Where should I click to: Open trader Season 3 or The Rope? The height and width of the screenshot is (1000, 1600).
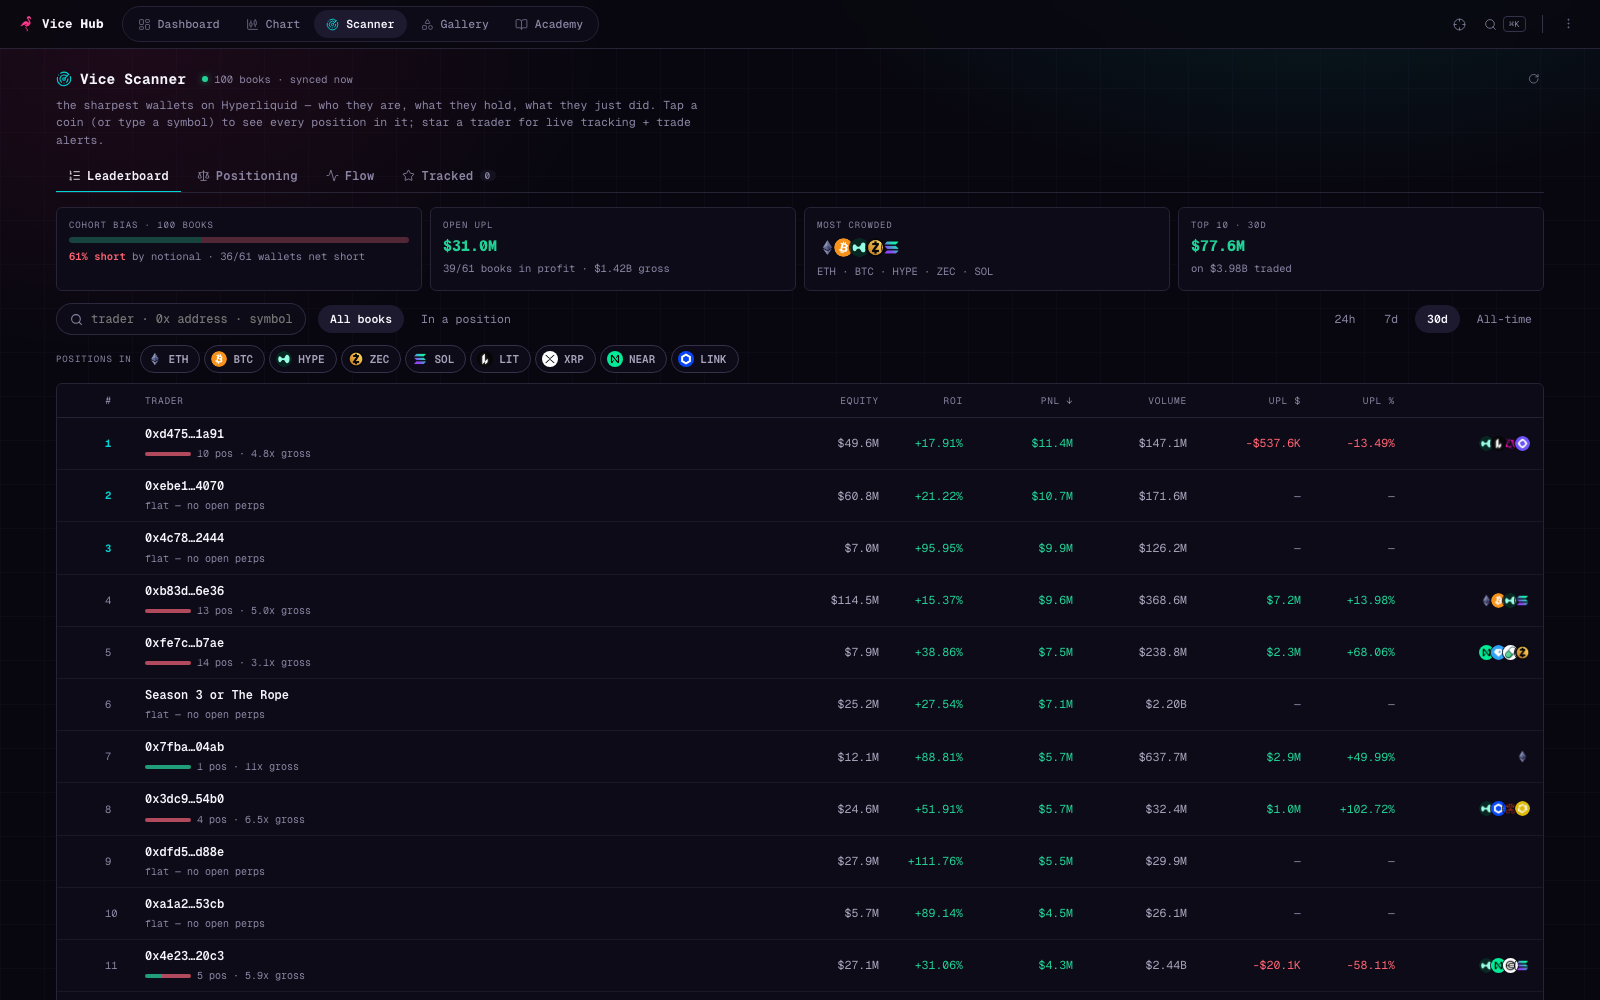(217, 695)
